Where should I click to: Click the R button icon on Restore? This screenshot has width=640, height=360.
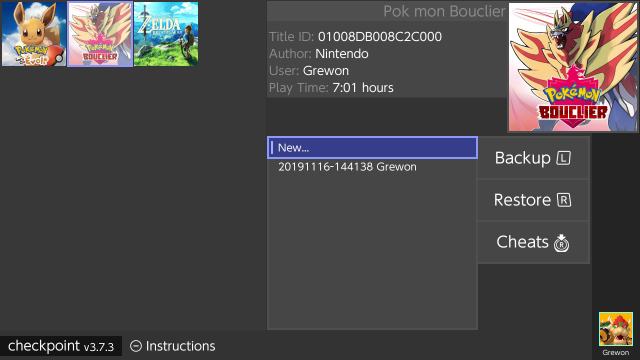point(564,200)
